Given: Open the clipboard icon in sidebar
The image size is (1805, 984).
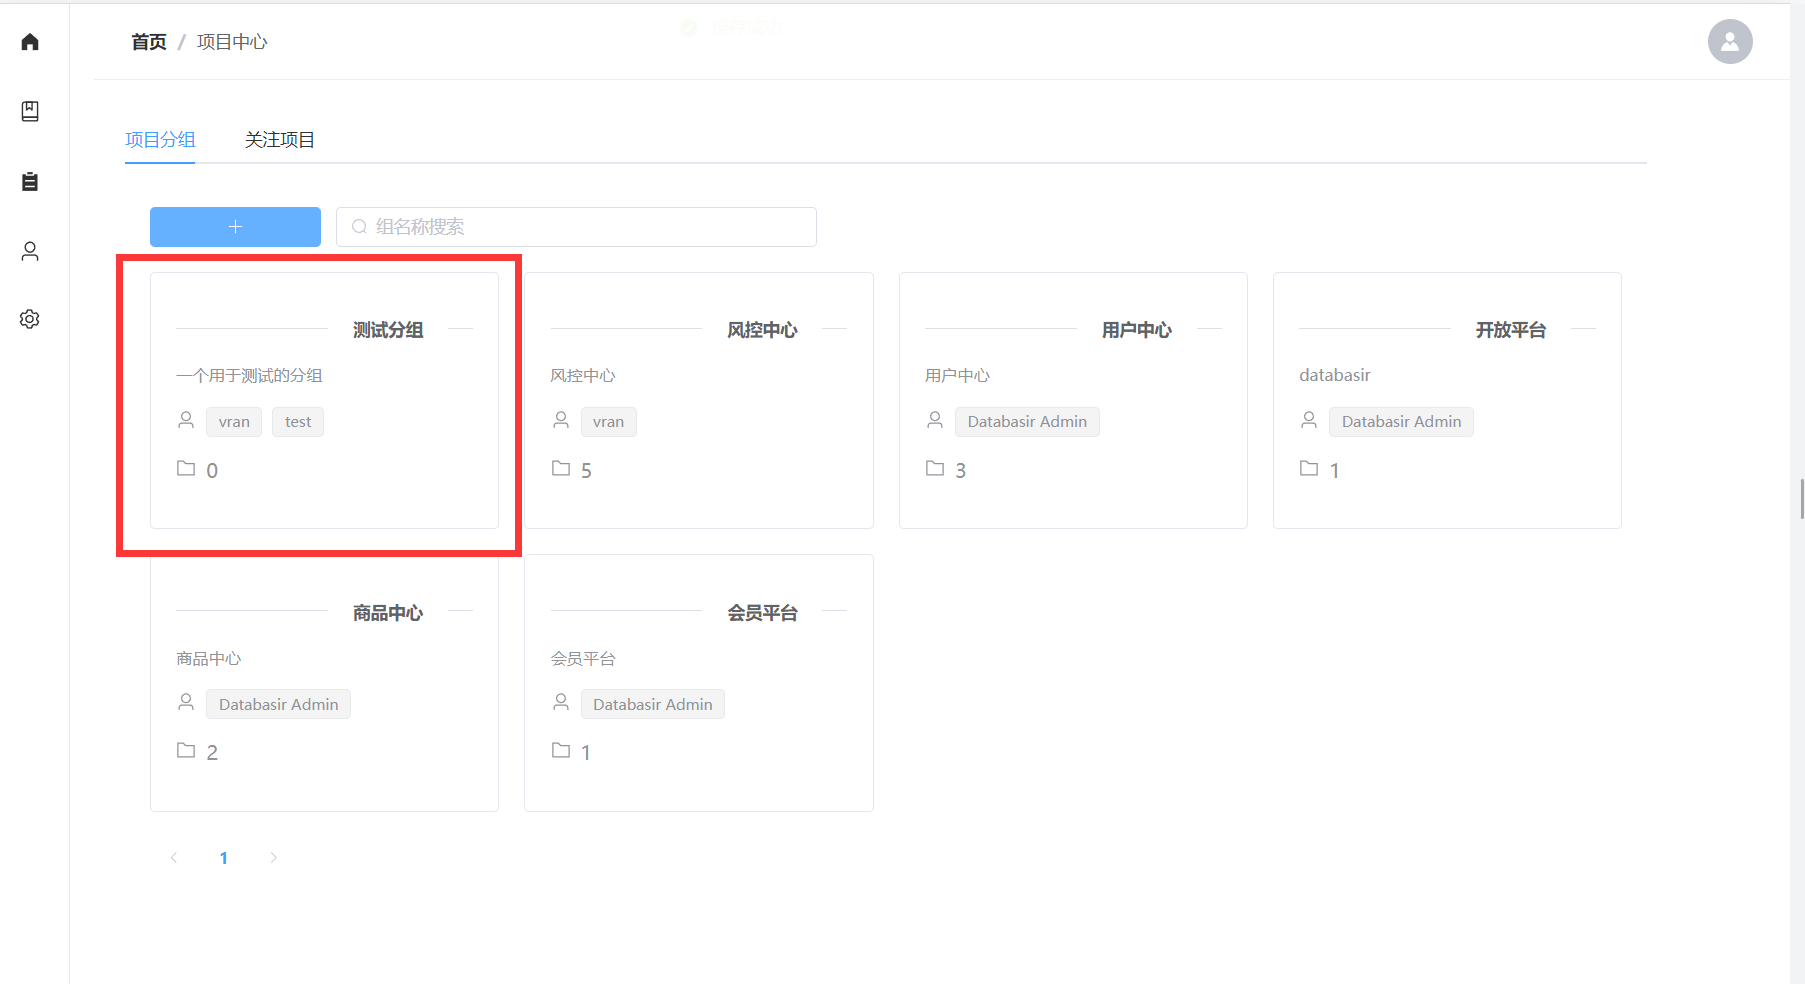Looking at the screenshot, I should coord(30,181).
